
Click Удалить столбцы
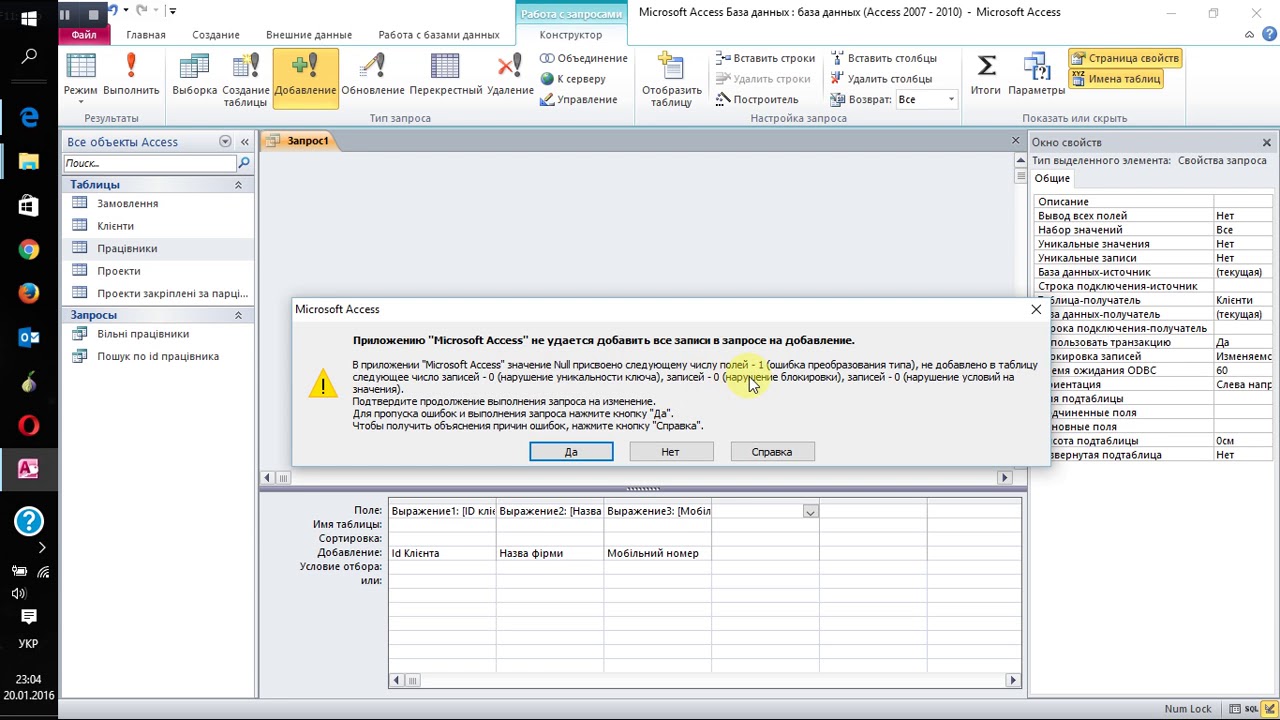(881, 79)
